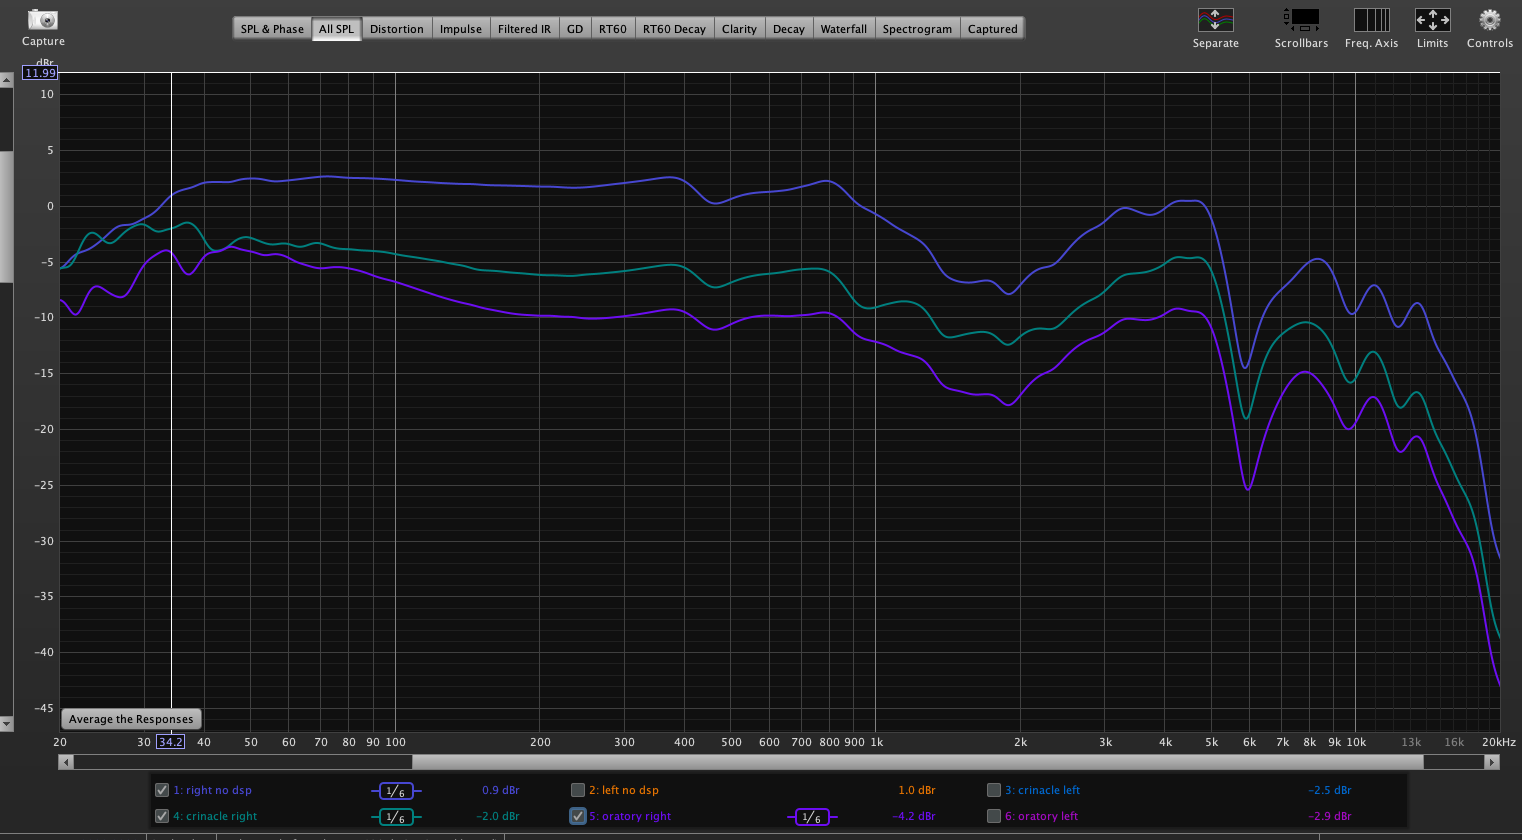Screen dimensions: 1522x840
Task: Switch to the Filtered IR tab
Action: pyautogui.click(x=524, y=29)
